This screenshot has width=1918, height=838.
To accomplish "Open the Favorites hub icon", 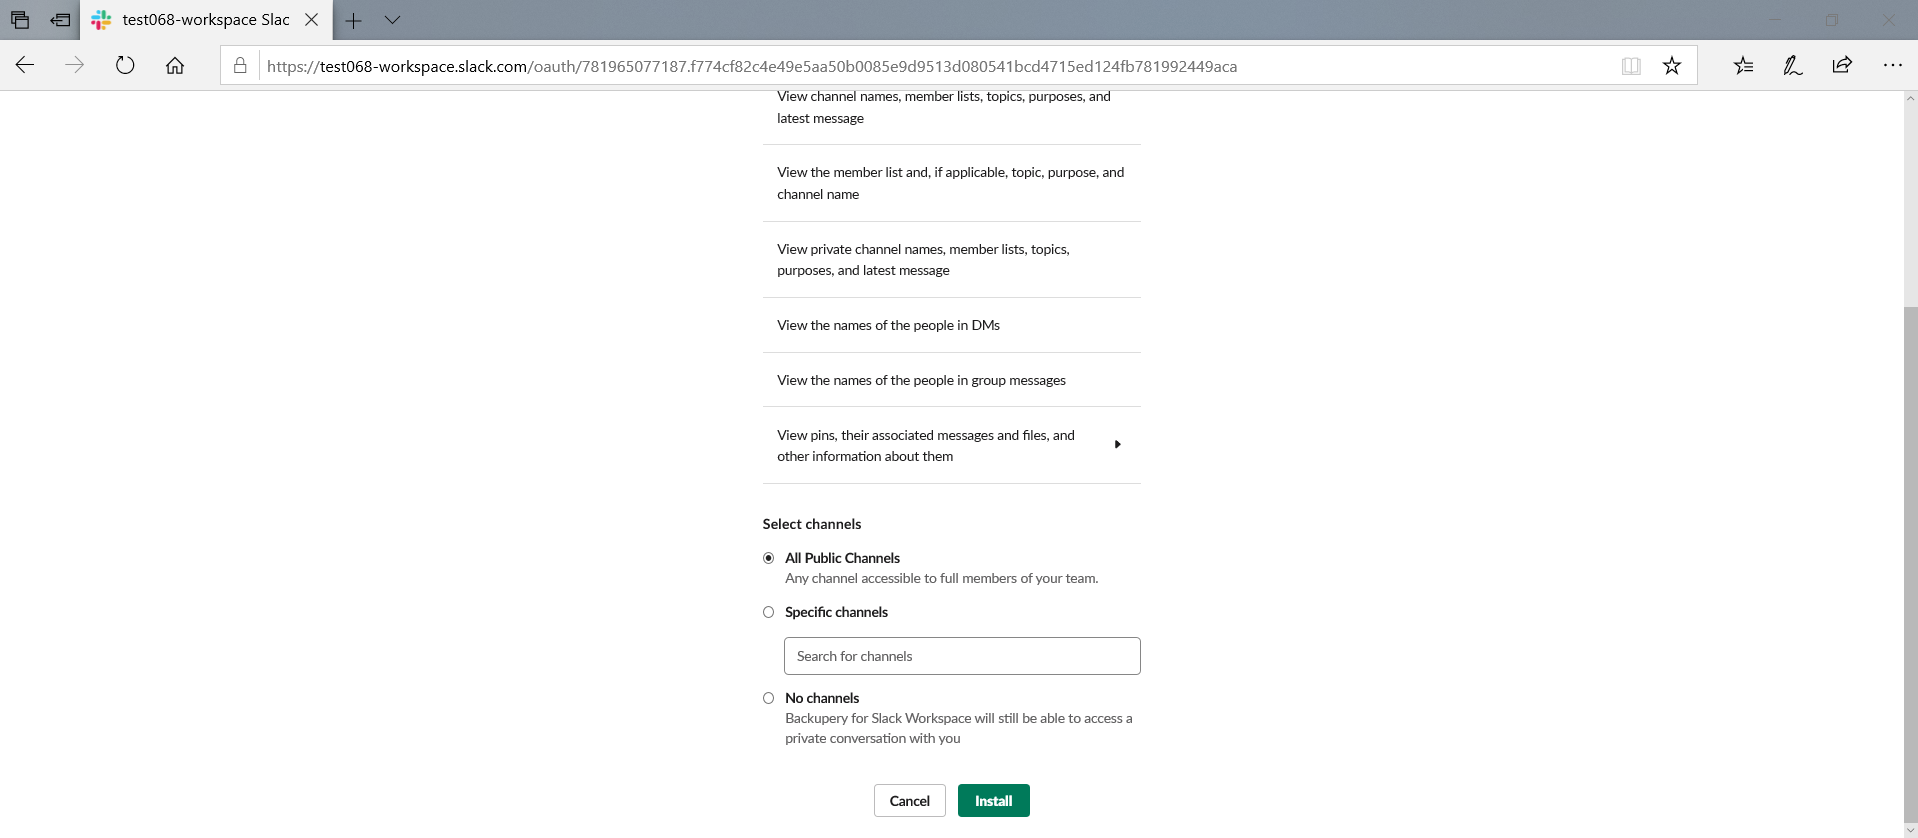I will tap(1744, 65).
